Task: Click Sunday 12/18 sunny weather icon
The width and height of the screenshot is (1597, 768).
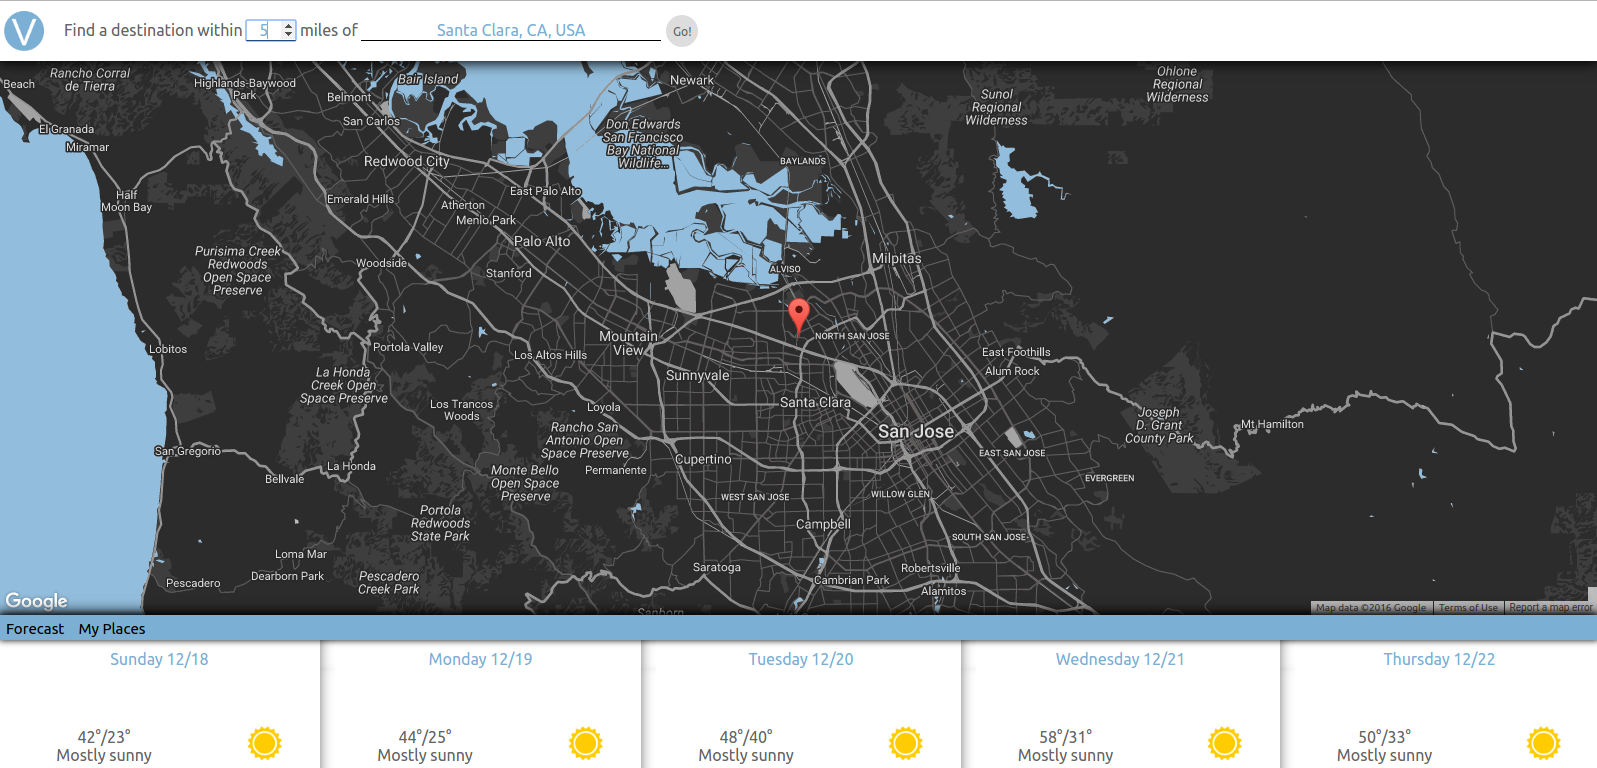Action: coord(265,743)
